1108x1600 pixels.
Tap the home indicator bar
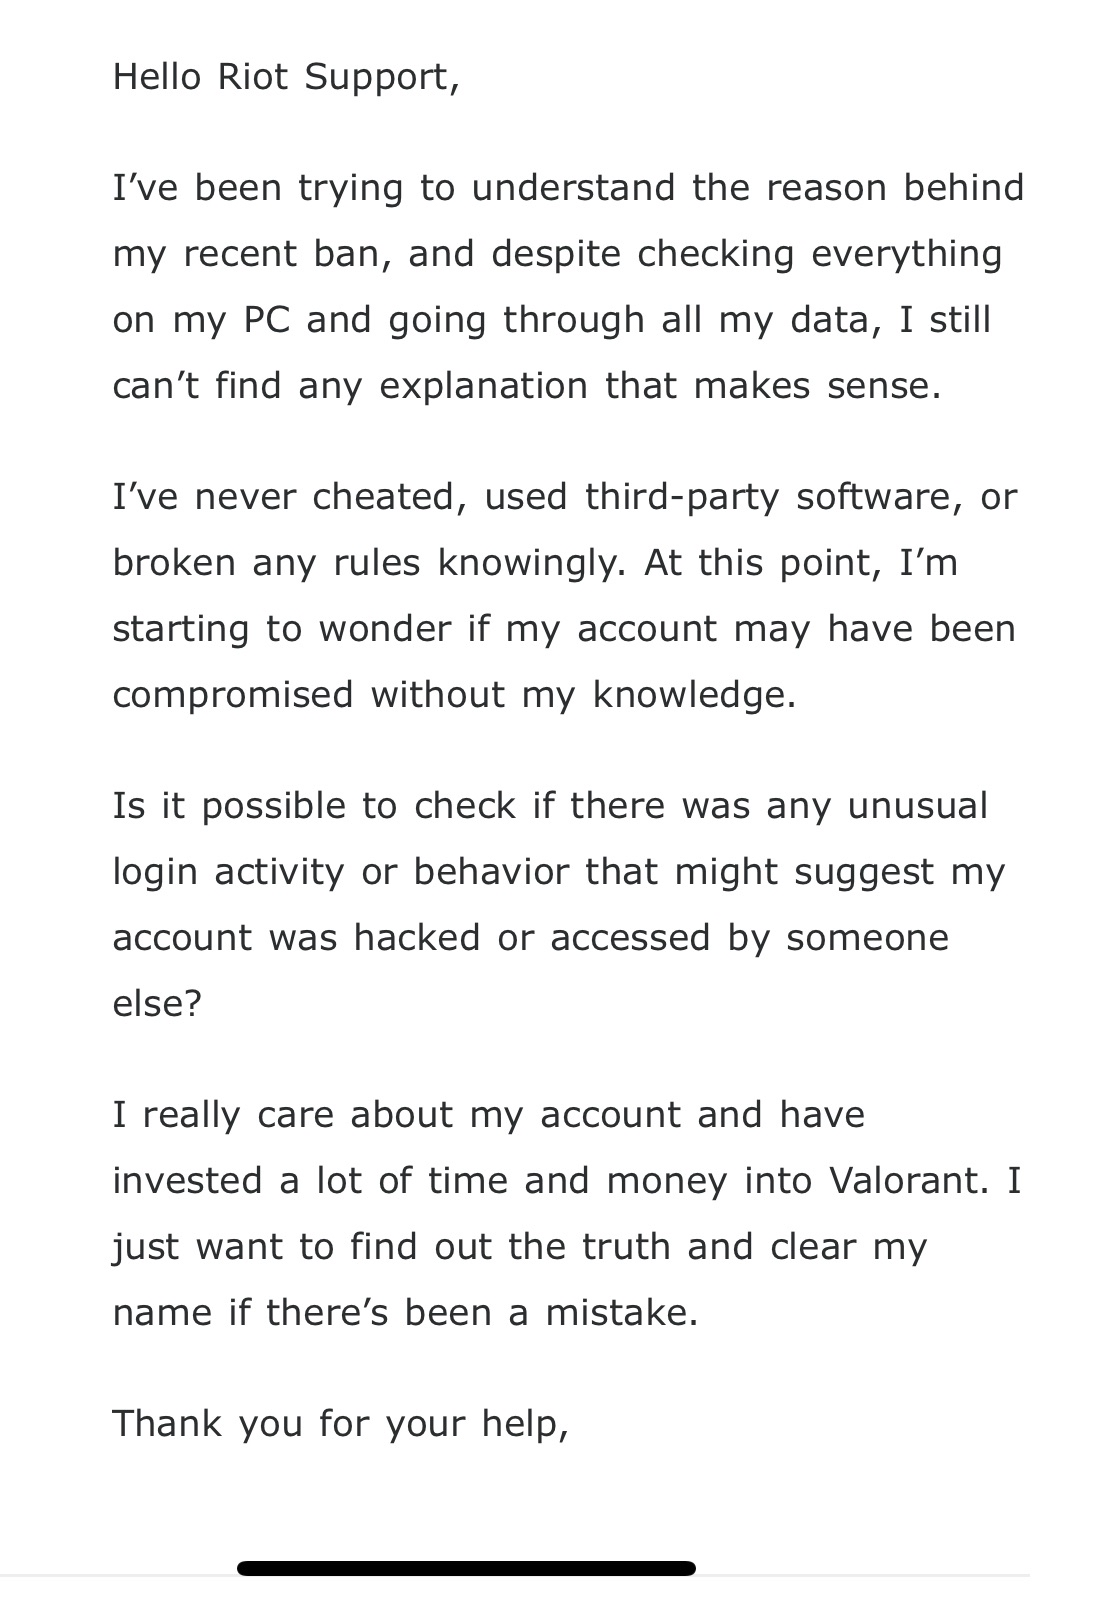[466, 1568]
